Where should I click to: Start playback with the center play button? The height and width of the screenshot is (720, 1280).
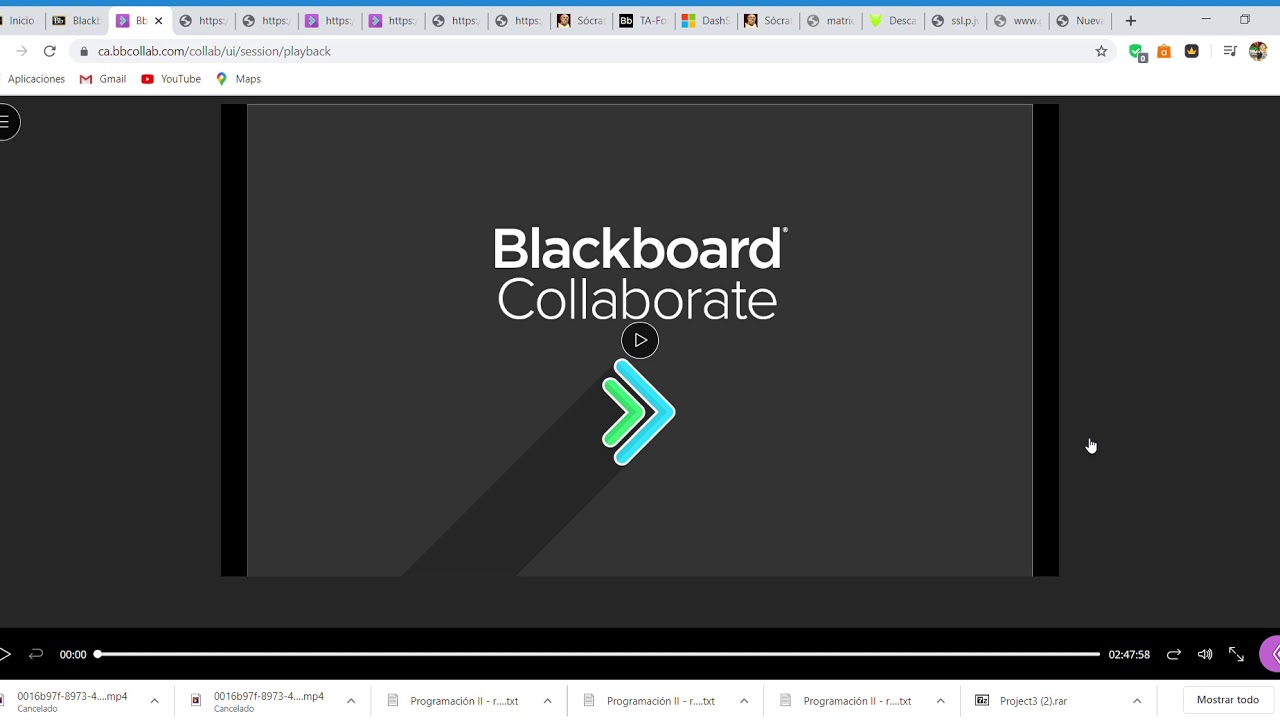(x=640, y=340)
